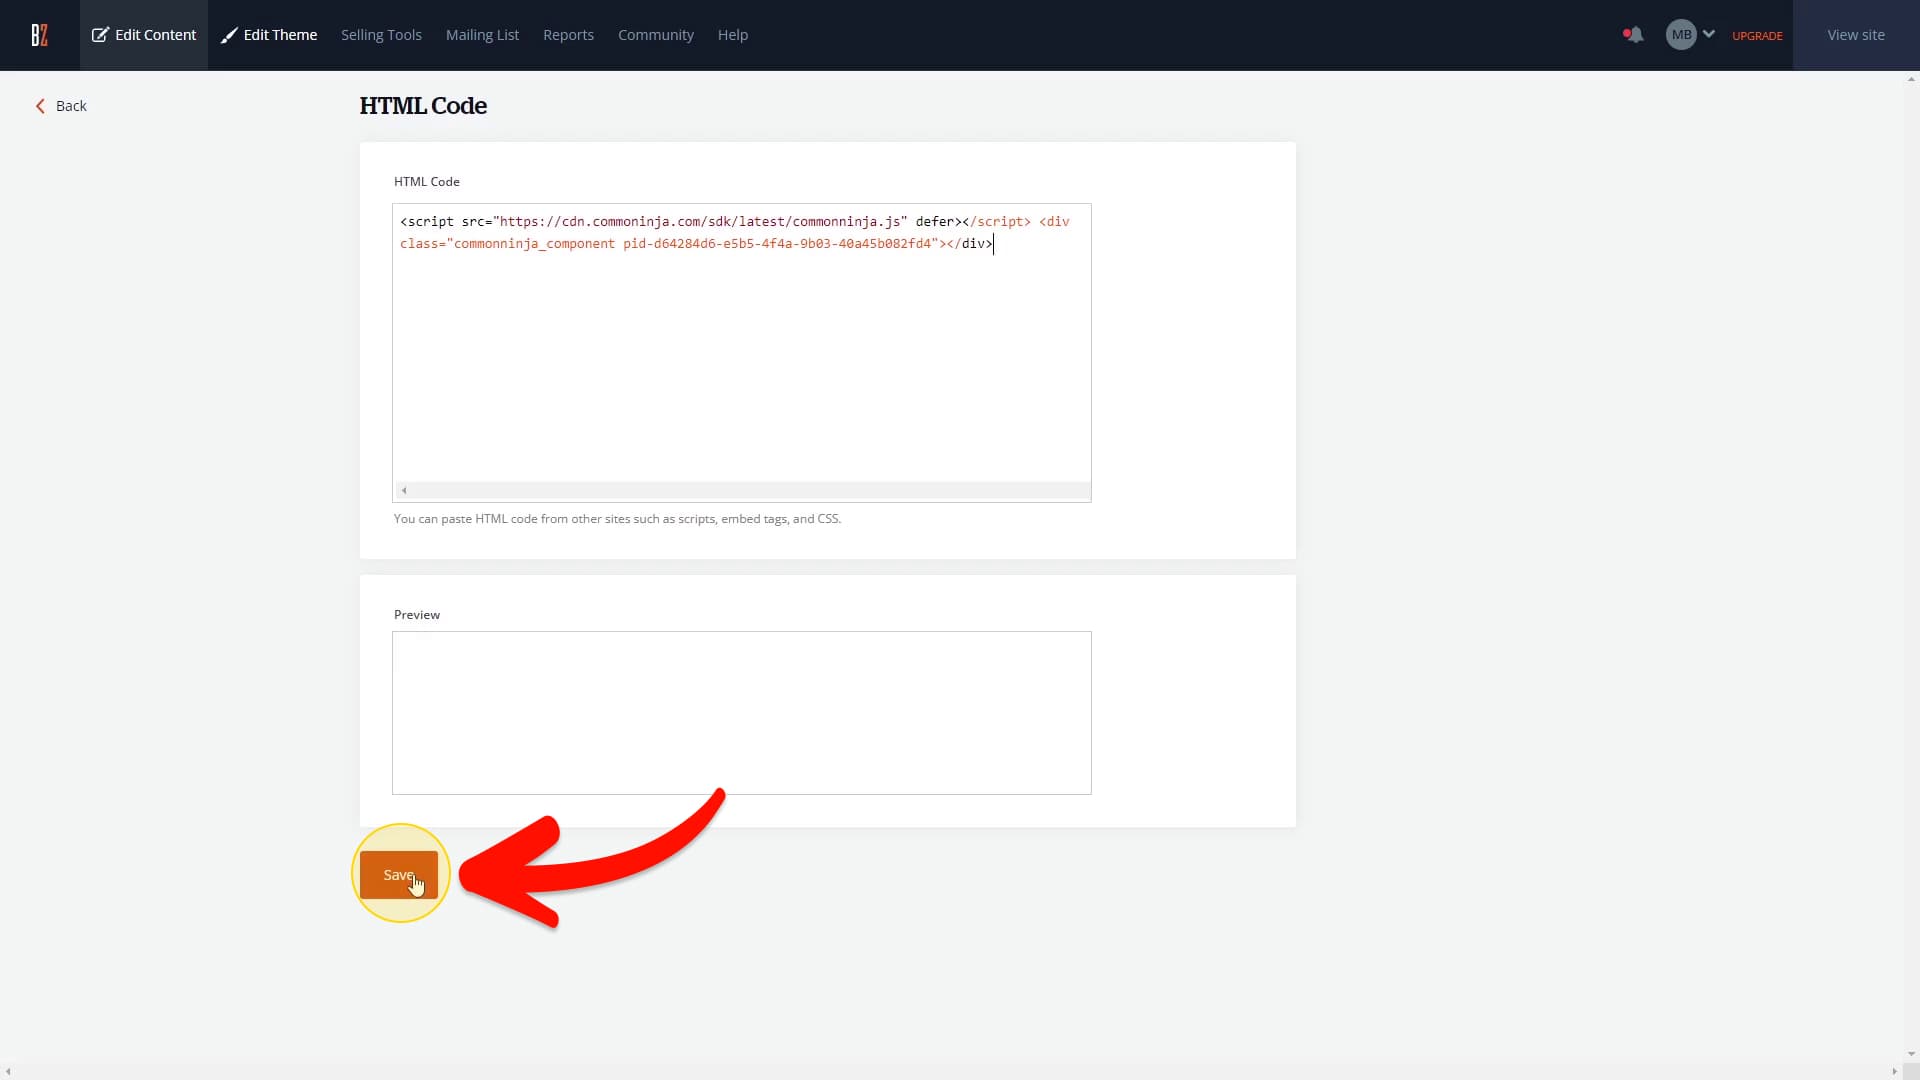Go back using the Back link
Screen dimensions: 1920x1080
[x=62, y=106]
